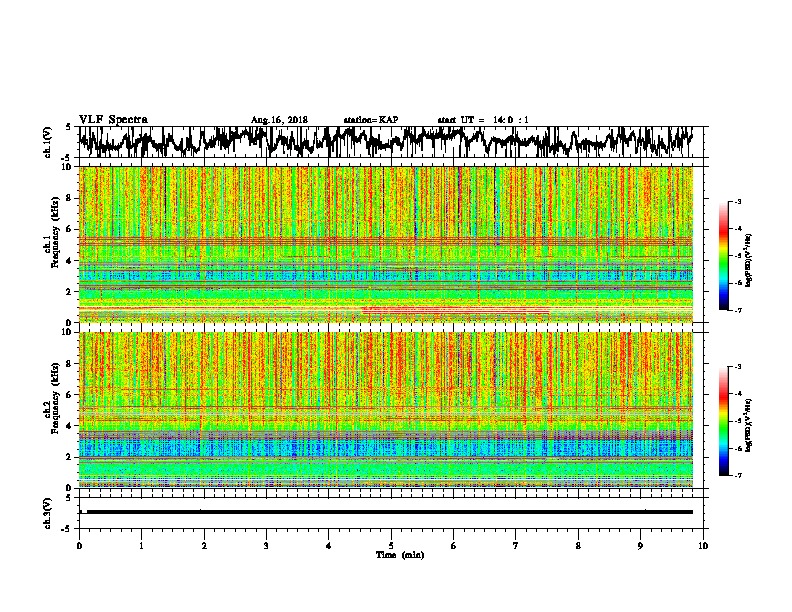
Task: Click time axis tick label "9"
Action: (x=640, y=545)
